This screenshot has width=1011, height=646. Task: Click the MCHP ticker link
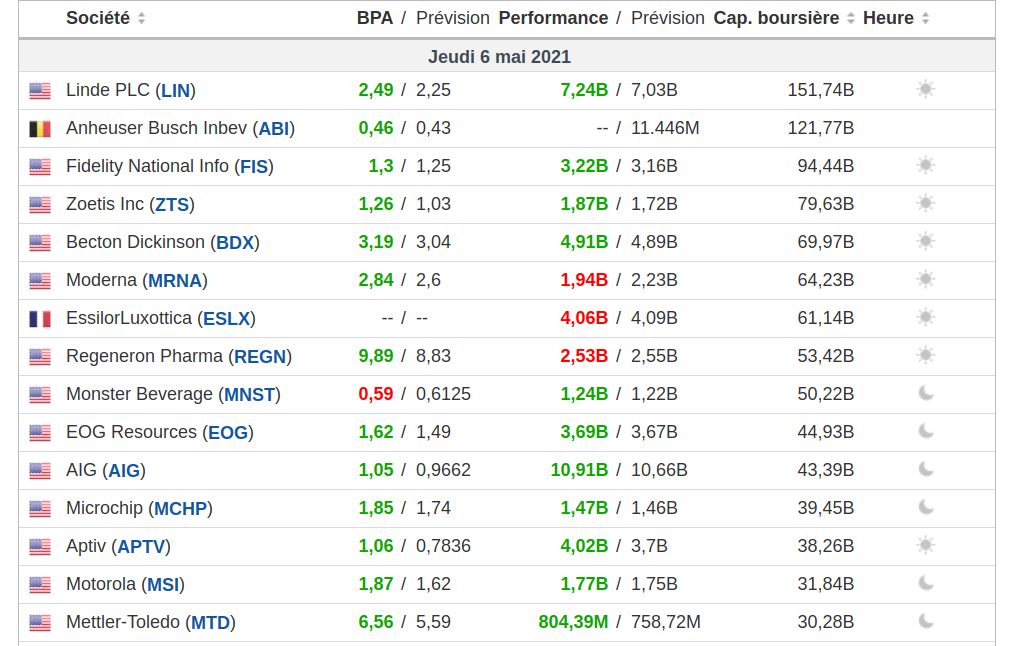180,509
